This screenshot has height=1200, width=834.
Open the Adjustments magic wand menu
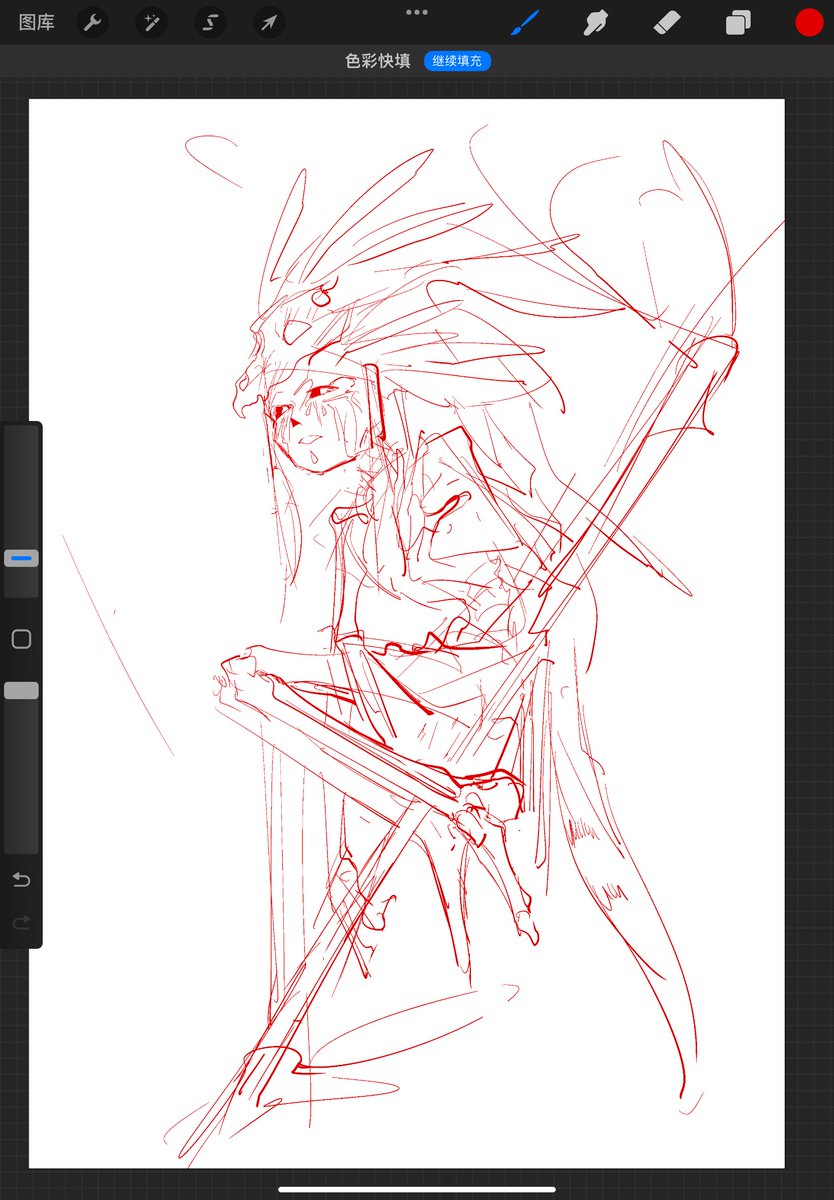tap(151, 22)
